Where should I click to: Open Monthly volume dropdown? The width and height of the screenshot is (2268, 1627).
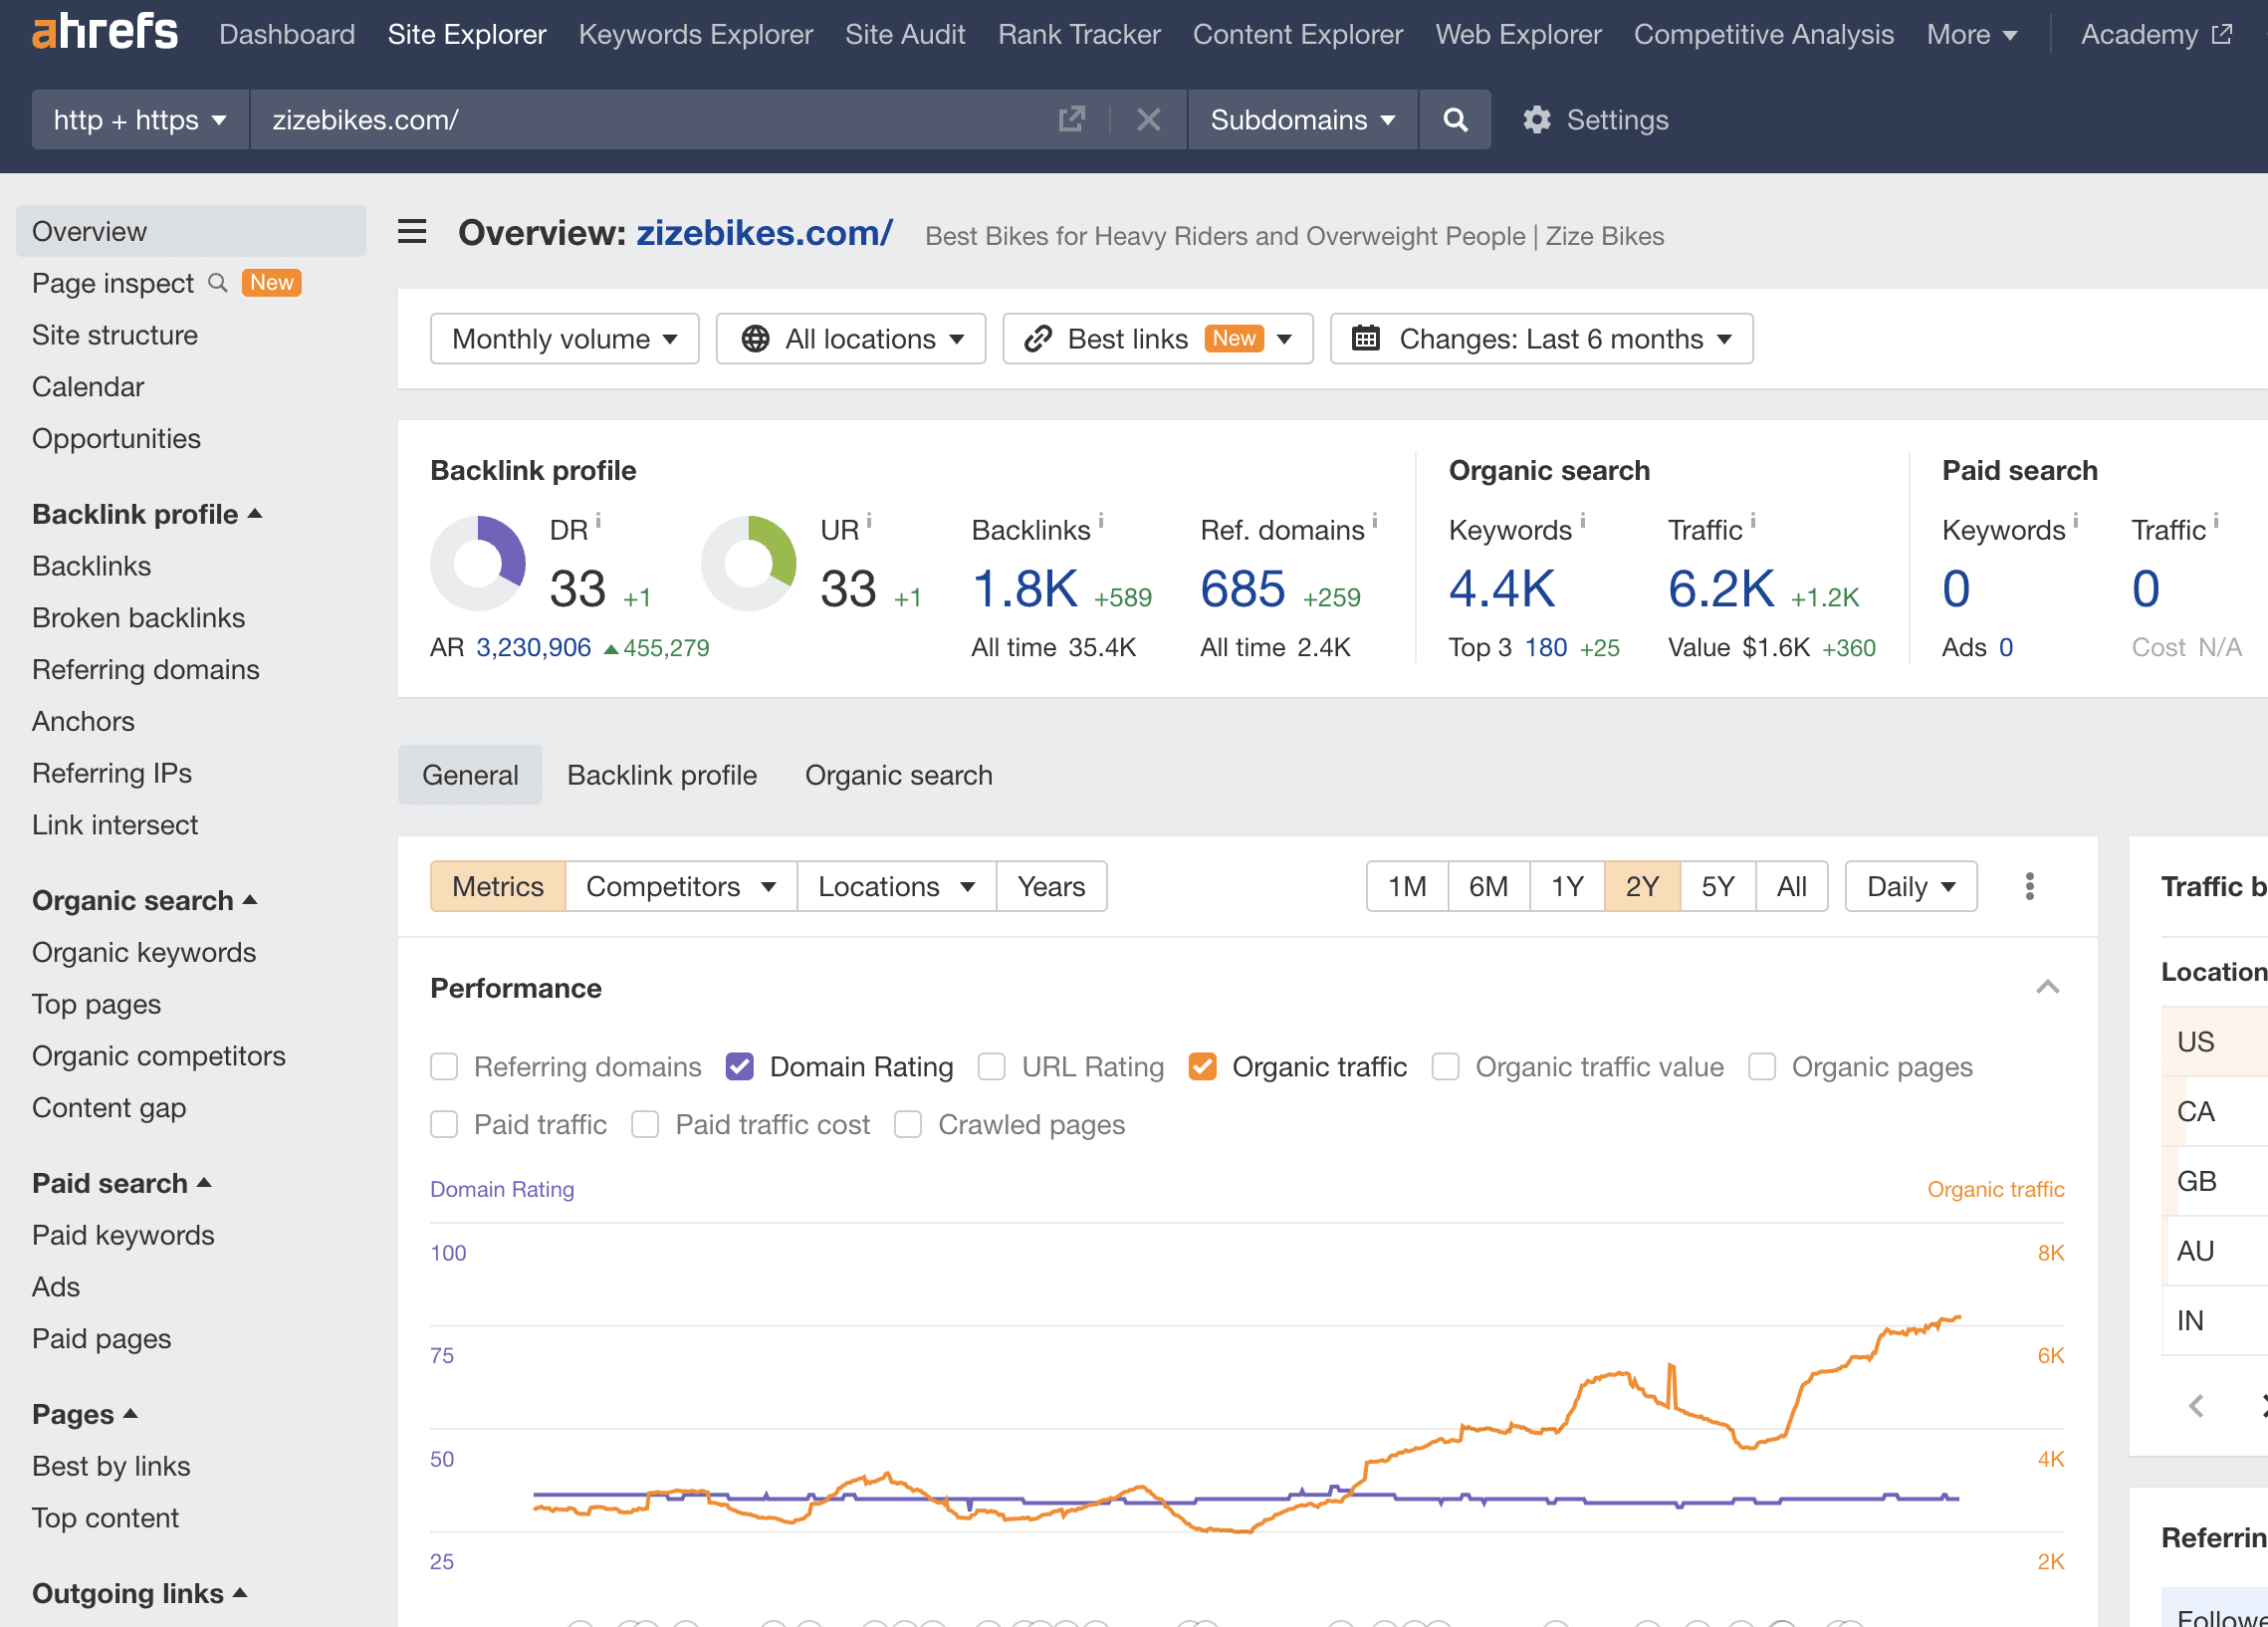click(x=565, y=339)
